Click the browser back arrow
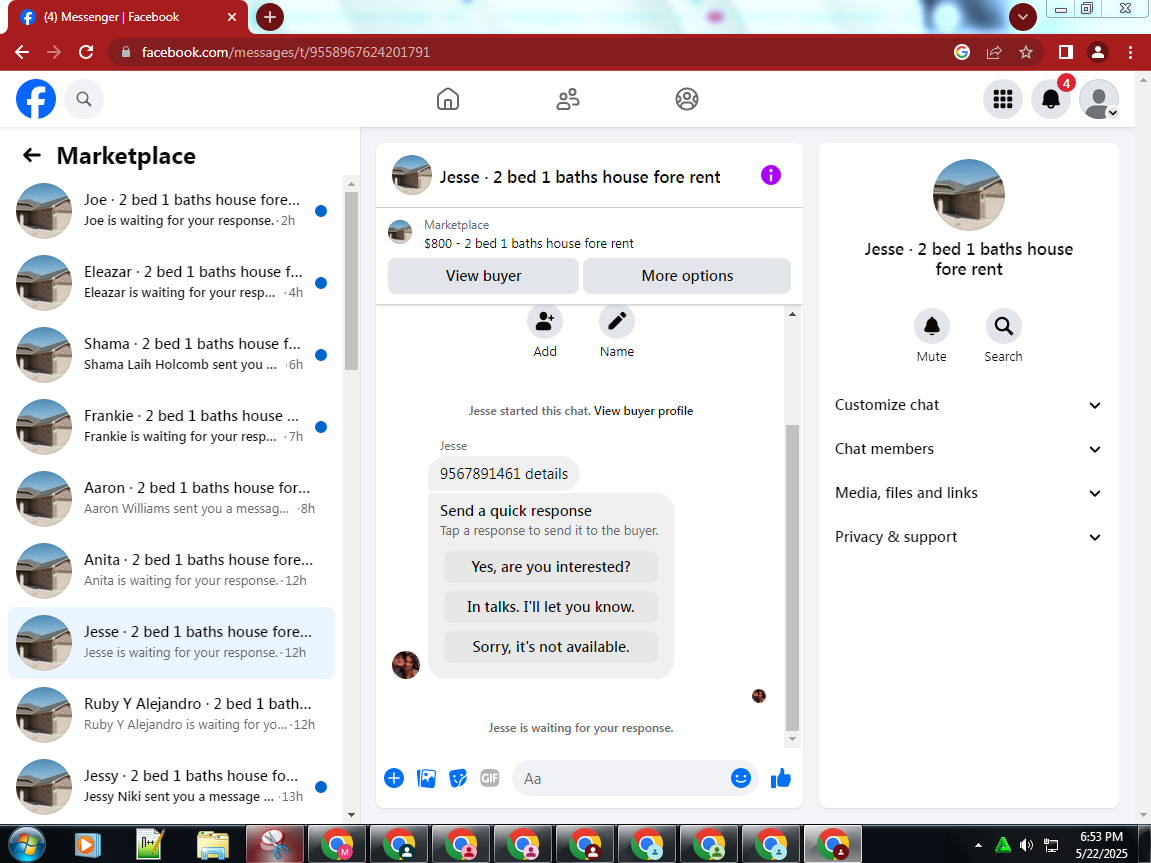 (22, 52)
